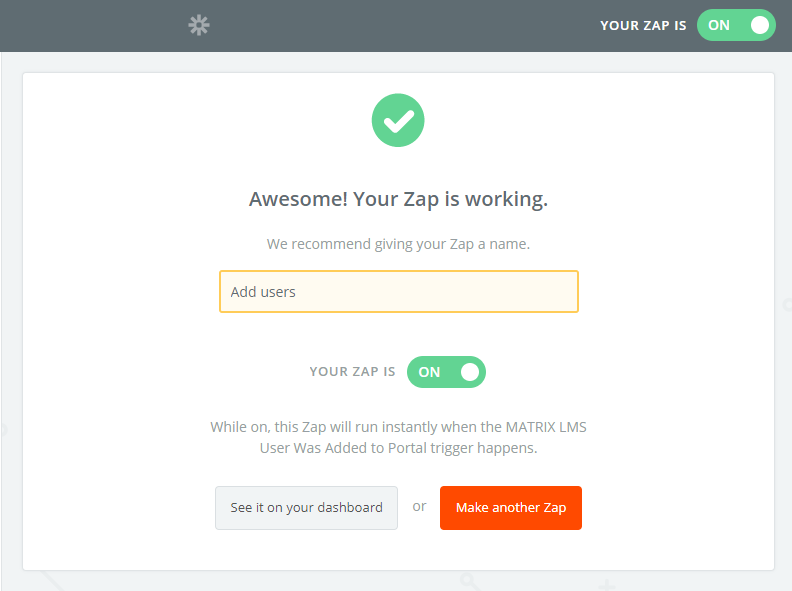Click the "or" text between the two buttons
792x591 pixels.
click(419, 507)
